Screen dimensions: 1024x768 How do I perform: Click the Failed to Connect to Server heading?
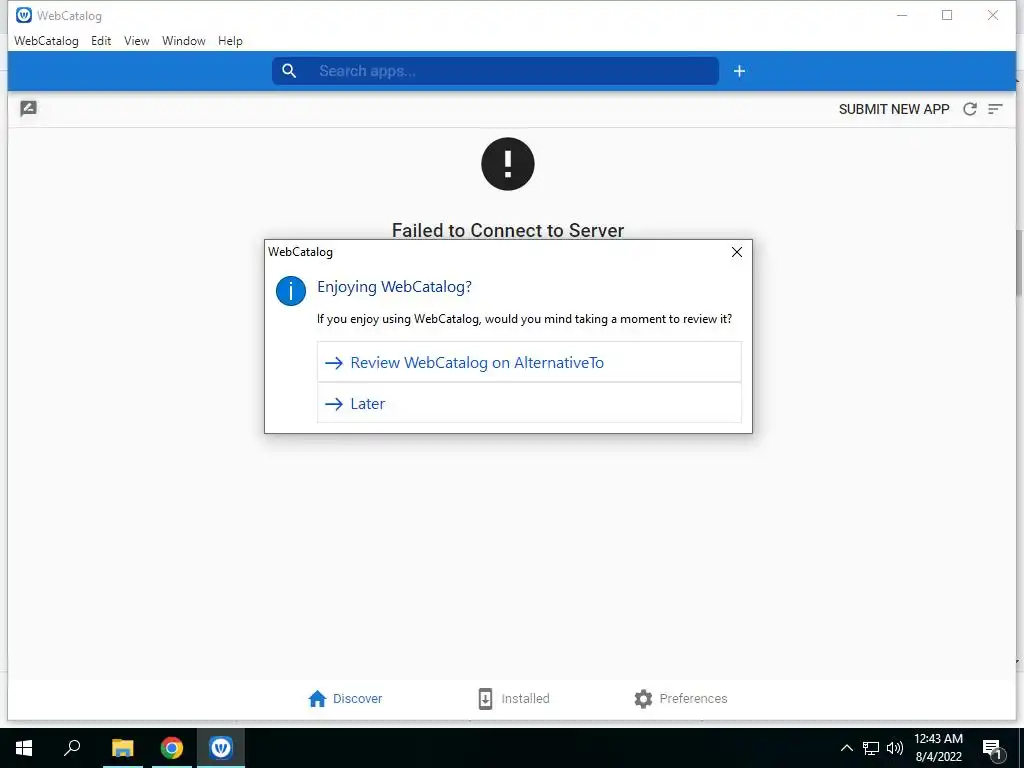click(x=508, y=231)
